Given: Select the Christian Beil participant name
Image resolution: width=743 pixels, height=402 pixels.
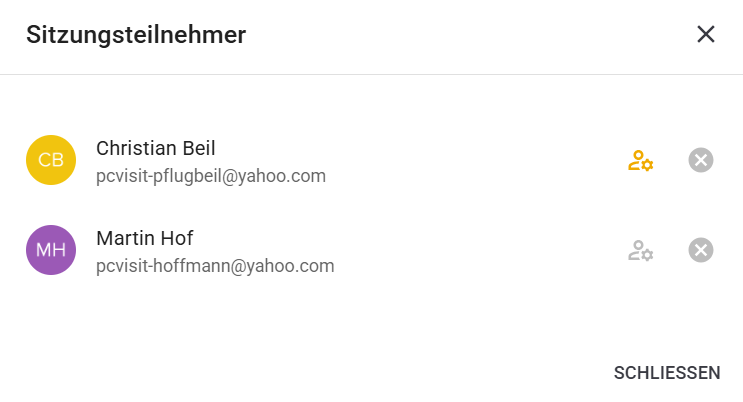Looking at the screenshot, I should pos(155,148).
